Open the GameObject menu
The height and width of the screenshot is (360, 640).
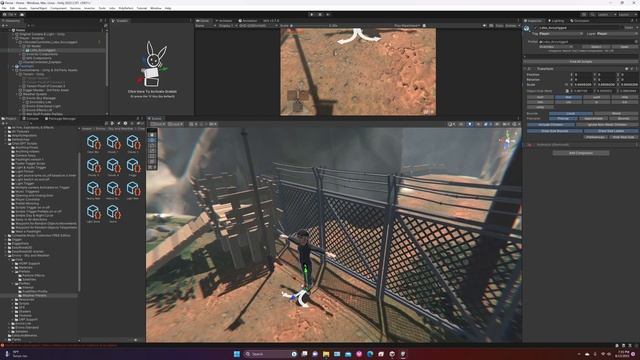(x=39, y=8)
